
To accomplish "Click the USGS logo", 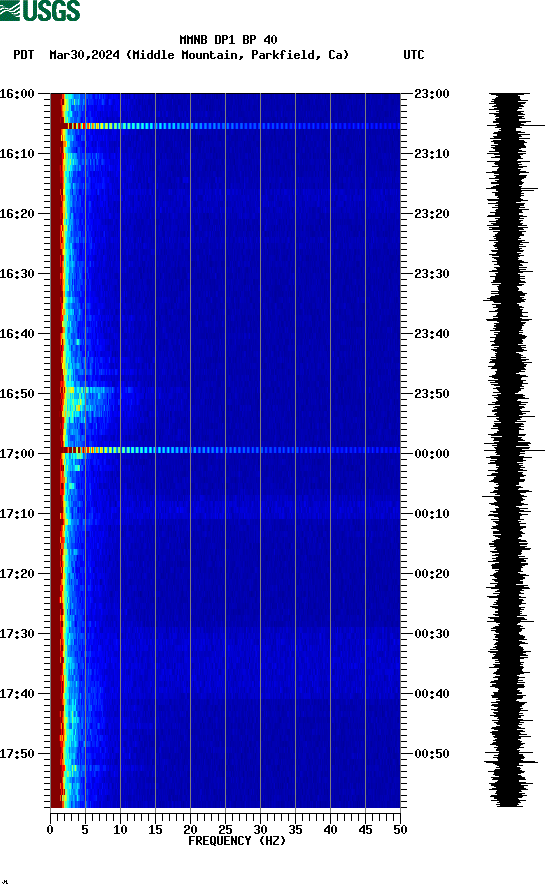I will 40,11.
